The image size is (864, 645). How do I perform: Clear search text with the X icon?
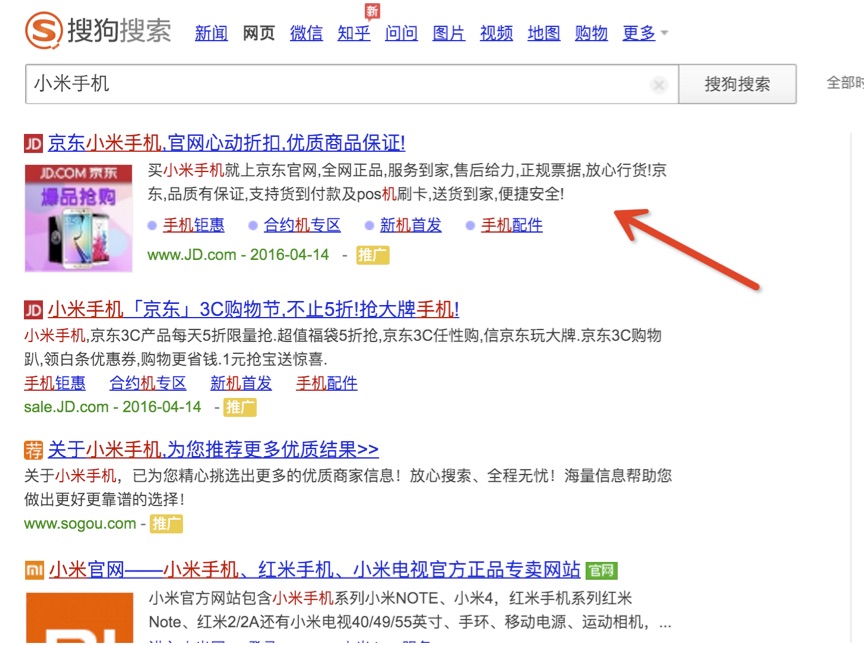point(658,85)
